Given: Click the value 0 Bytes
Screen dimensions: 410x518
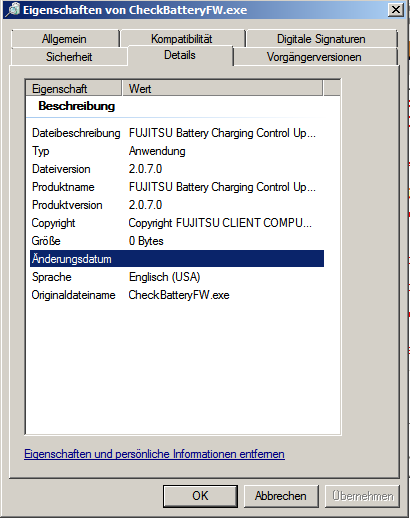Looking at the screenshot, I should 146,241.
